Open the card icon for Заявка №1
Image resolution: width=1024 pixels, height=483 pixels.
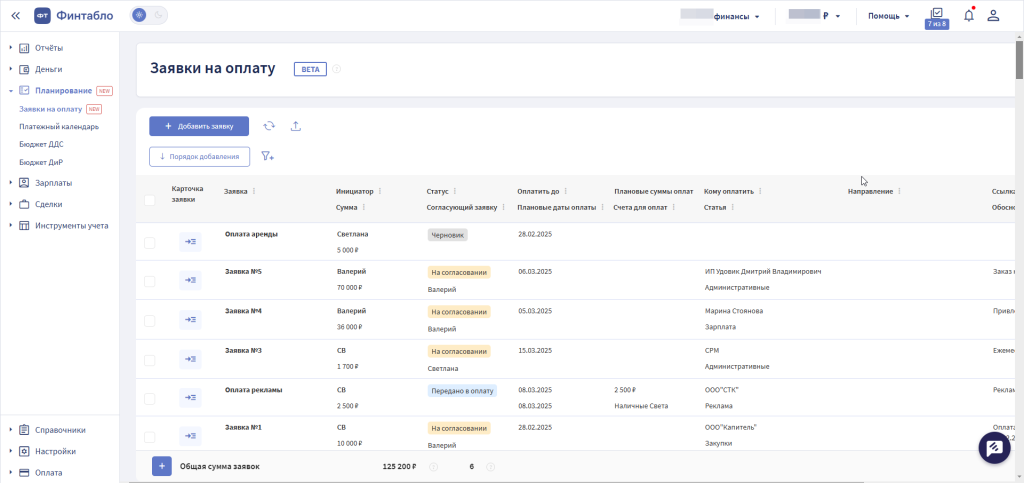(x=190, y=436)
